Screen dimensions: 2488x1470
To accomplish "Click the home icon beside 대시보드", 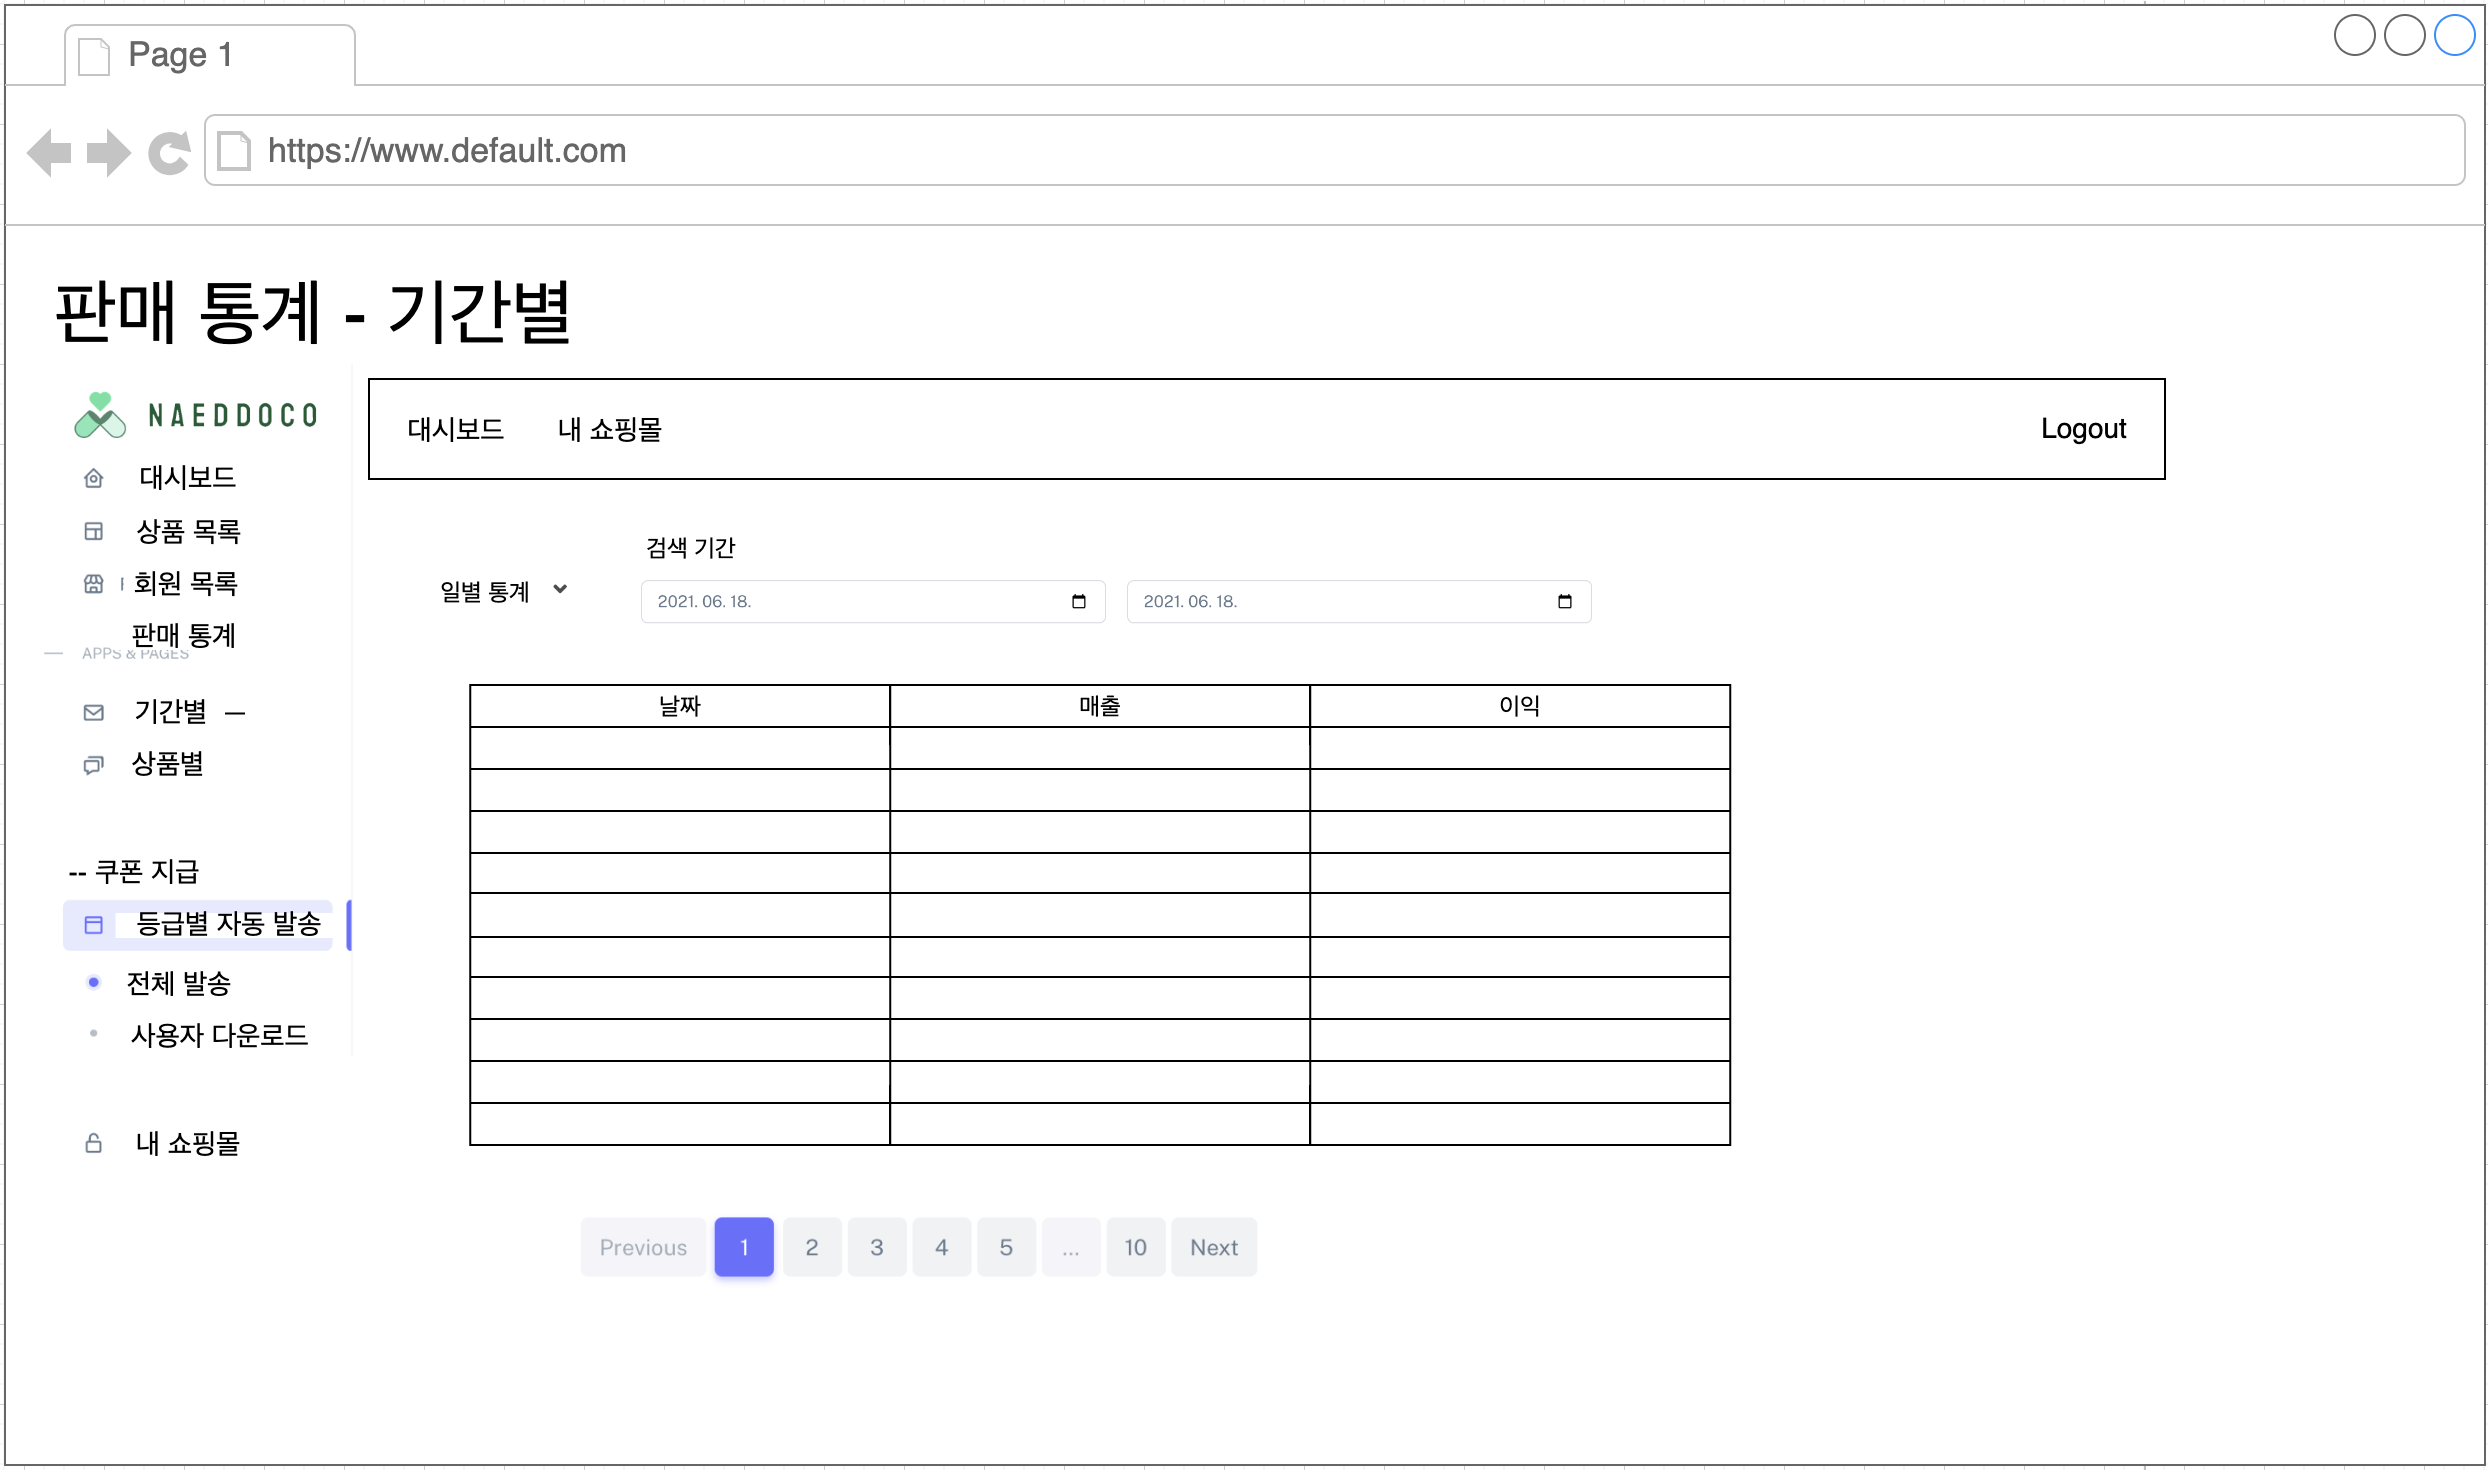I will (x=93, y=478).
